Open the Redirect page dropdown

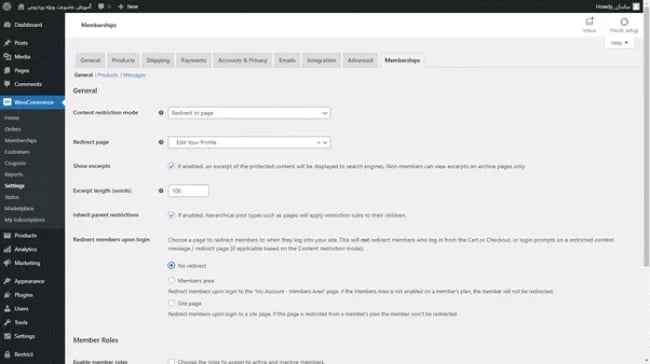(249, 142)
